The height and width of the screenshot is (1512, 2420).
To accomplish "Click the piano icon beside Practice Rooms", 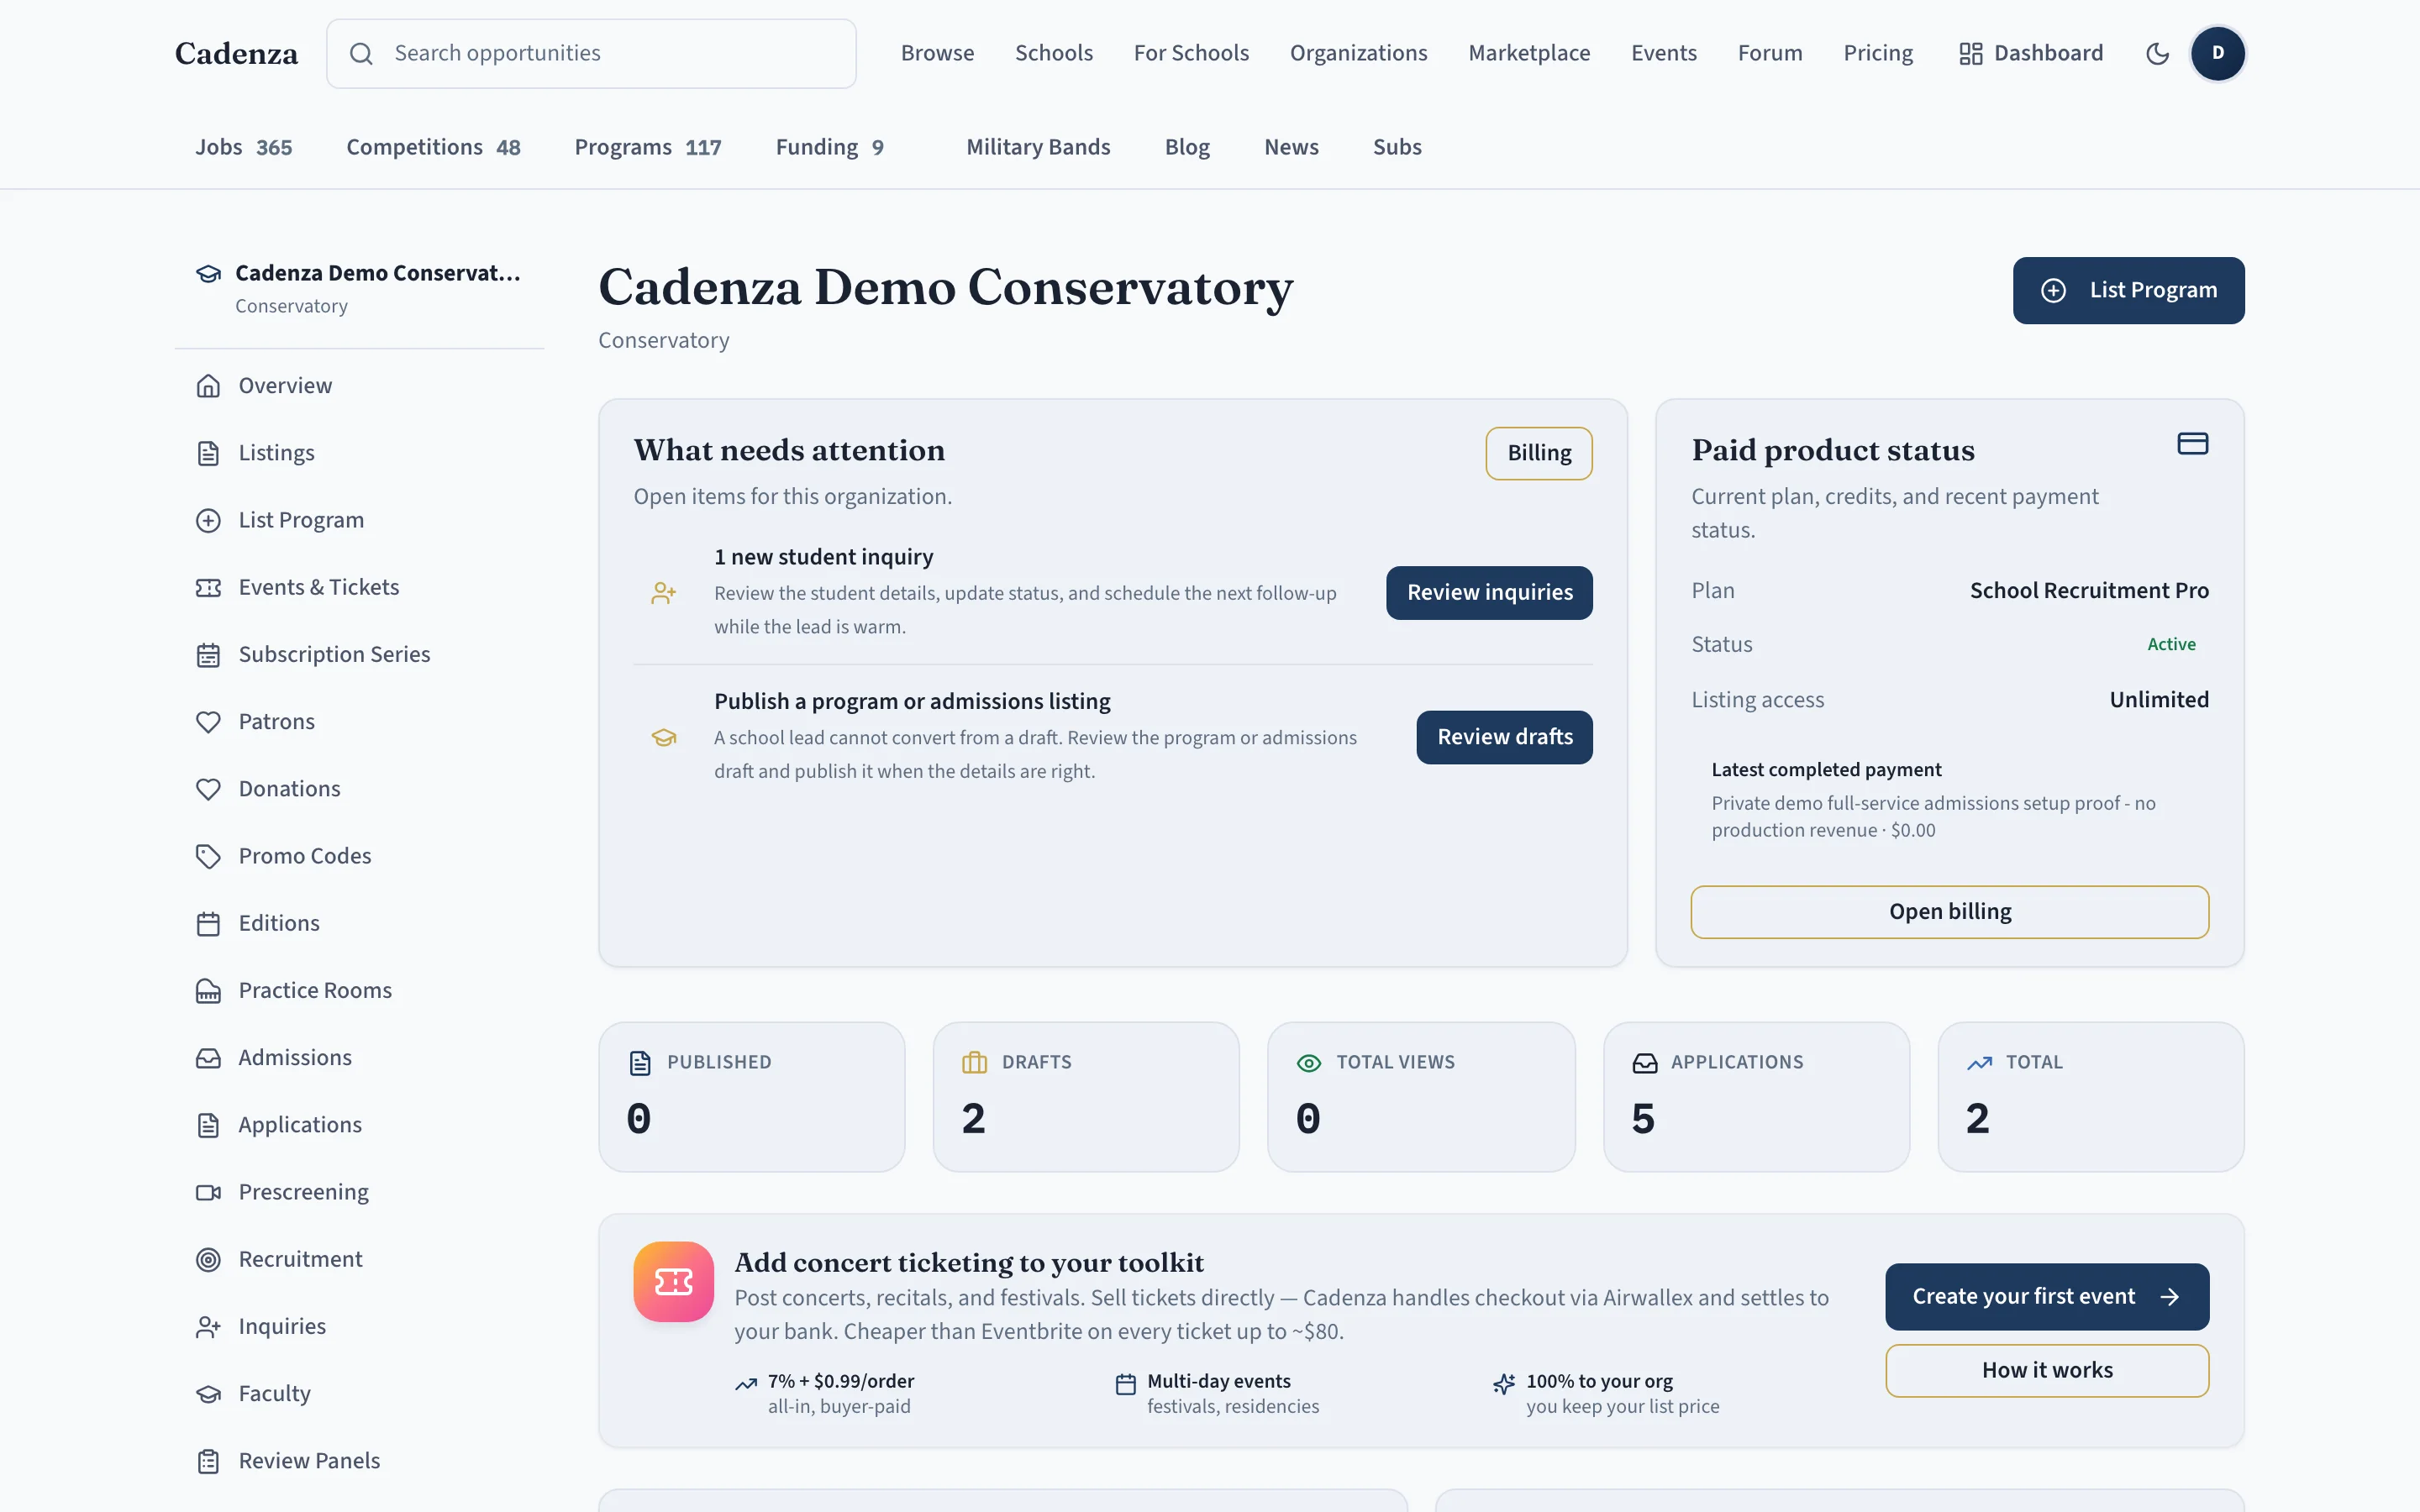I will coord(208,991).
